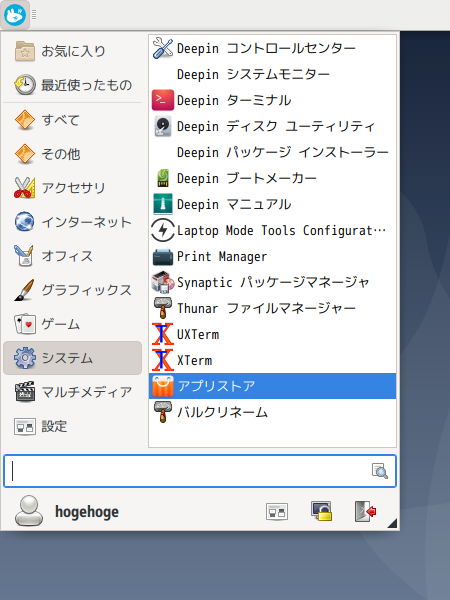Launch Deepin マニュアル via lighthouse icon
This screenshot has width=450, height=600.
coord(163,204)
